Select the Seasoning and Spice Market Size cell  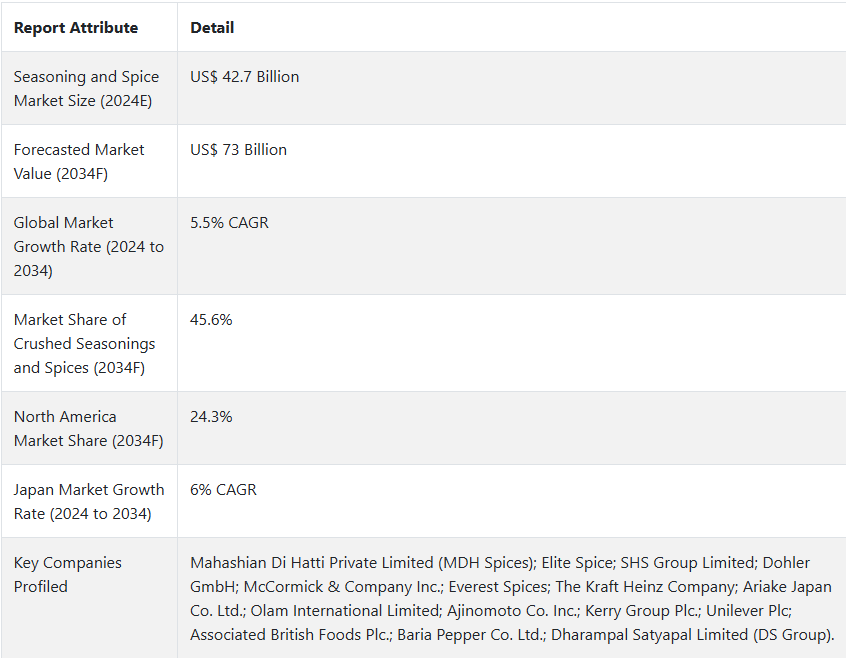click(x=90, y=88)
